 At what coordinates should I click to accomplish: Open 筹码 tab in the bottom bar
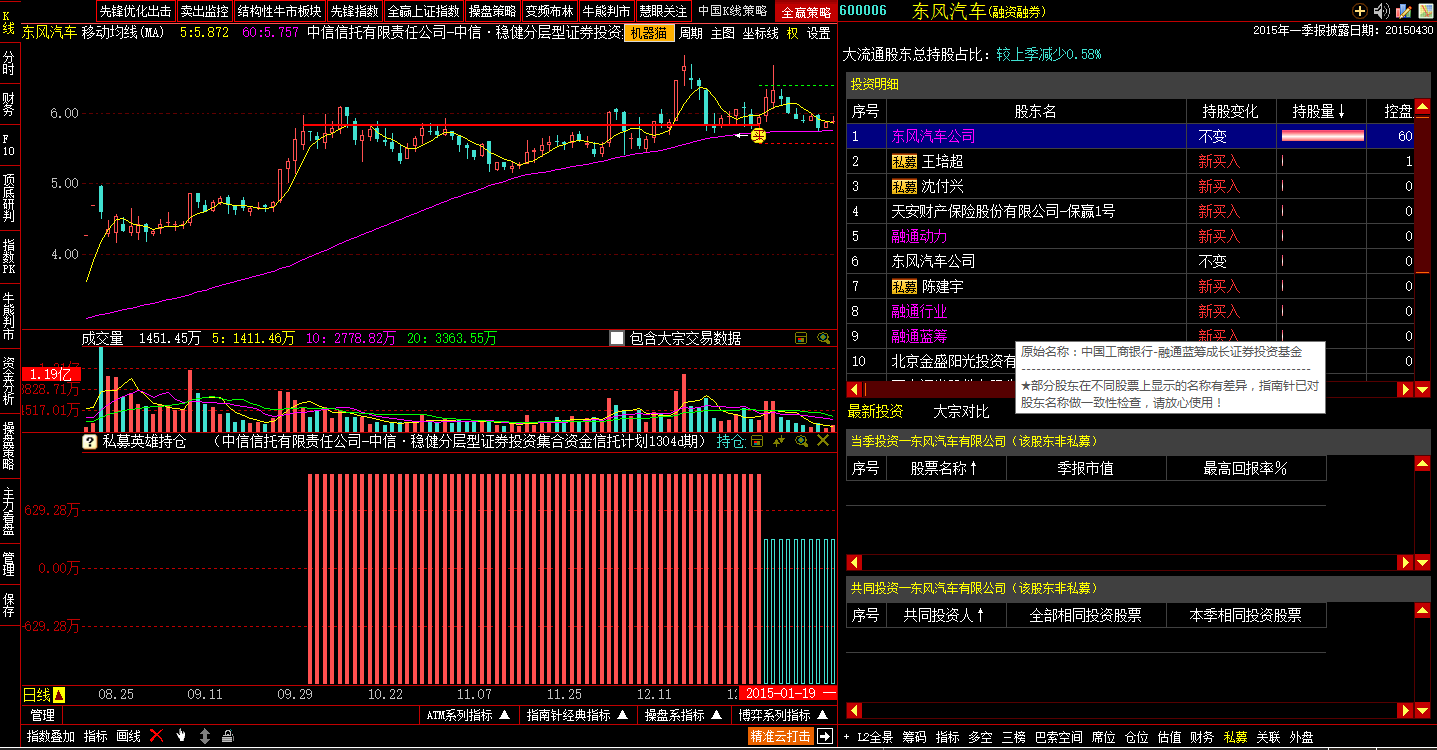tap(914, 737)
